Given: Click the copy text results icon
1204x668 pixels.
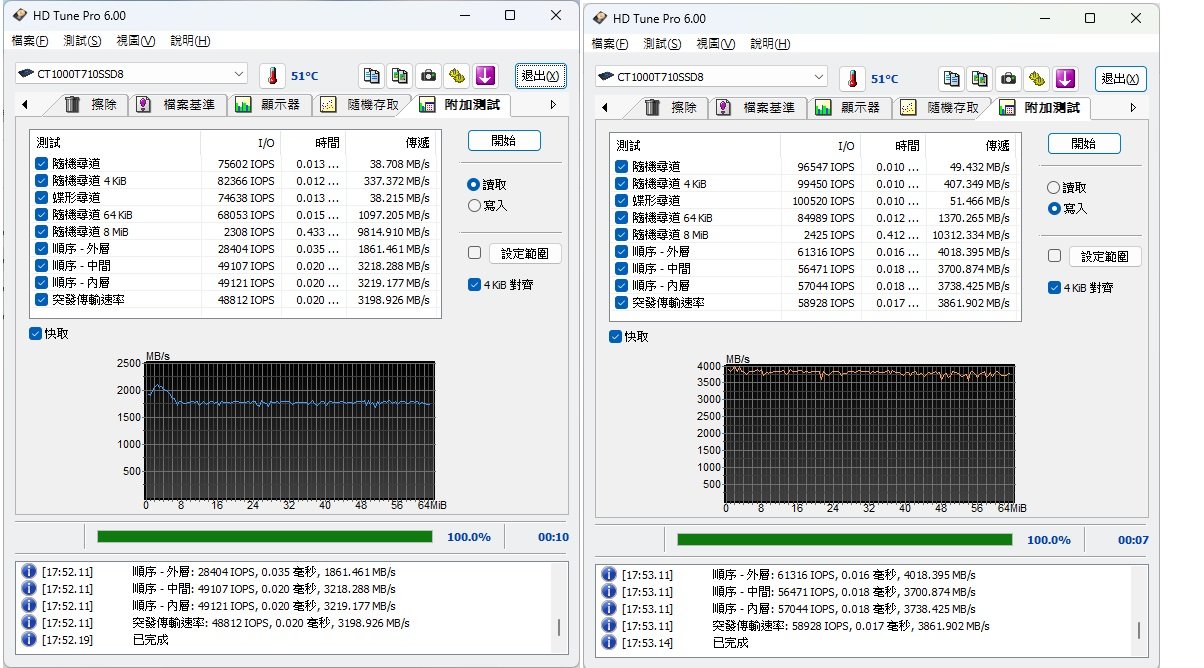Looking at the screenshot, I should 371,75.
